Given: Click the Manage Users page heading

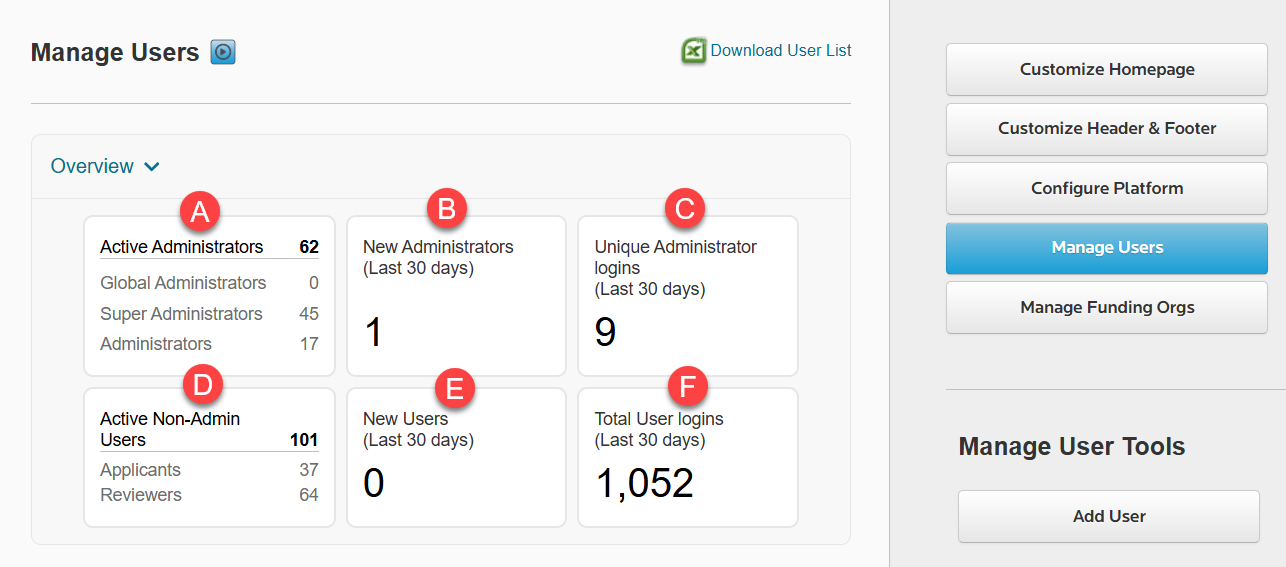Looking at the screenshot, I should [x=115, y=53].
